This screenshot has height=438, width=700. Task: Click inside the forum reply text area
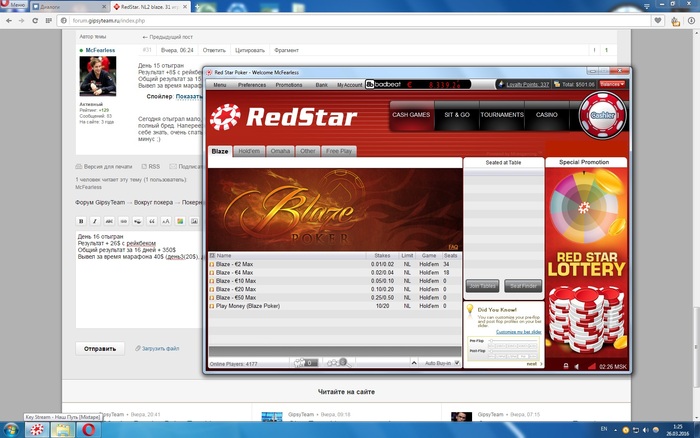coord(139,279)
